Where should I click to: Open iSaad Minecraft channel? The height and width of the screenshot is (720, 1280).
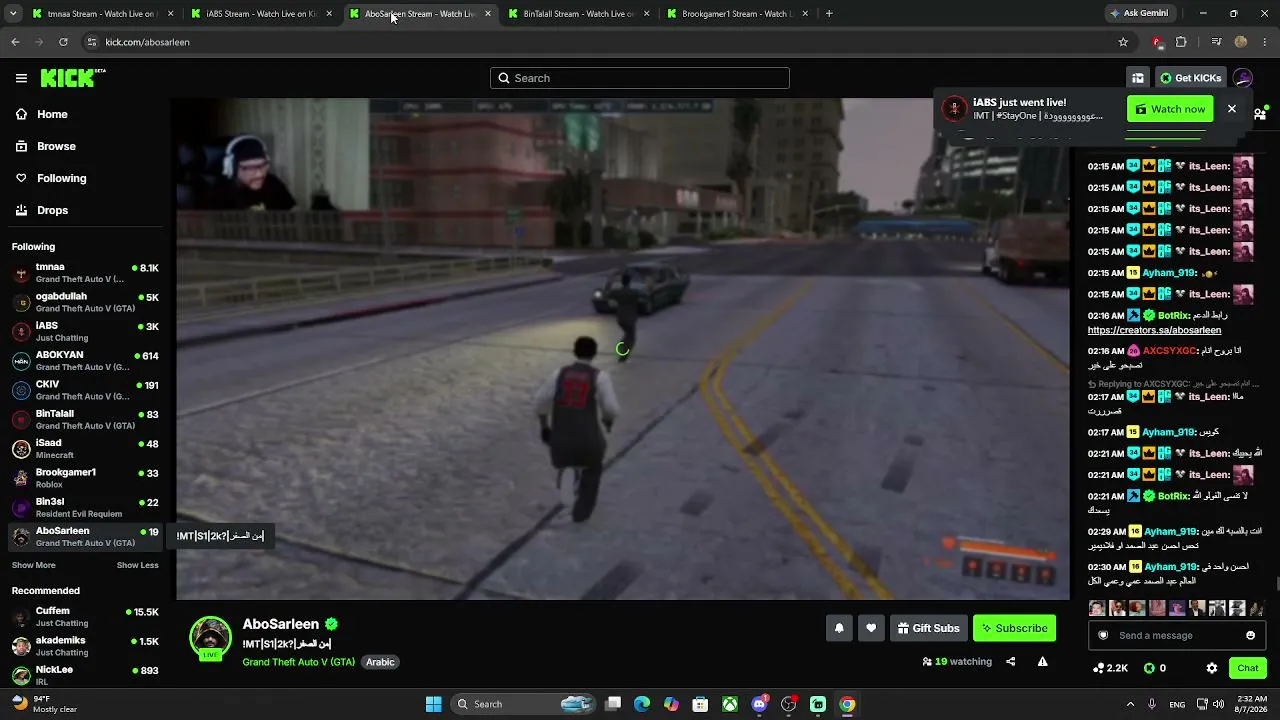[85, 449]
